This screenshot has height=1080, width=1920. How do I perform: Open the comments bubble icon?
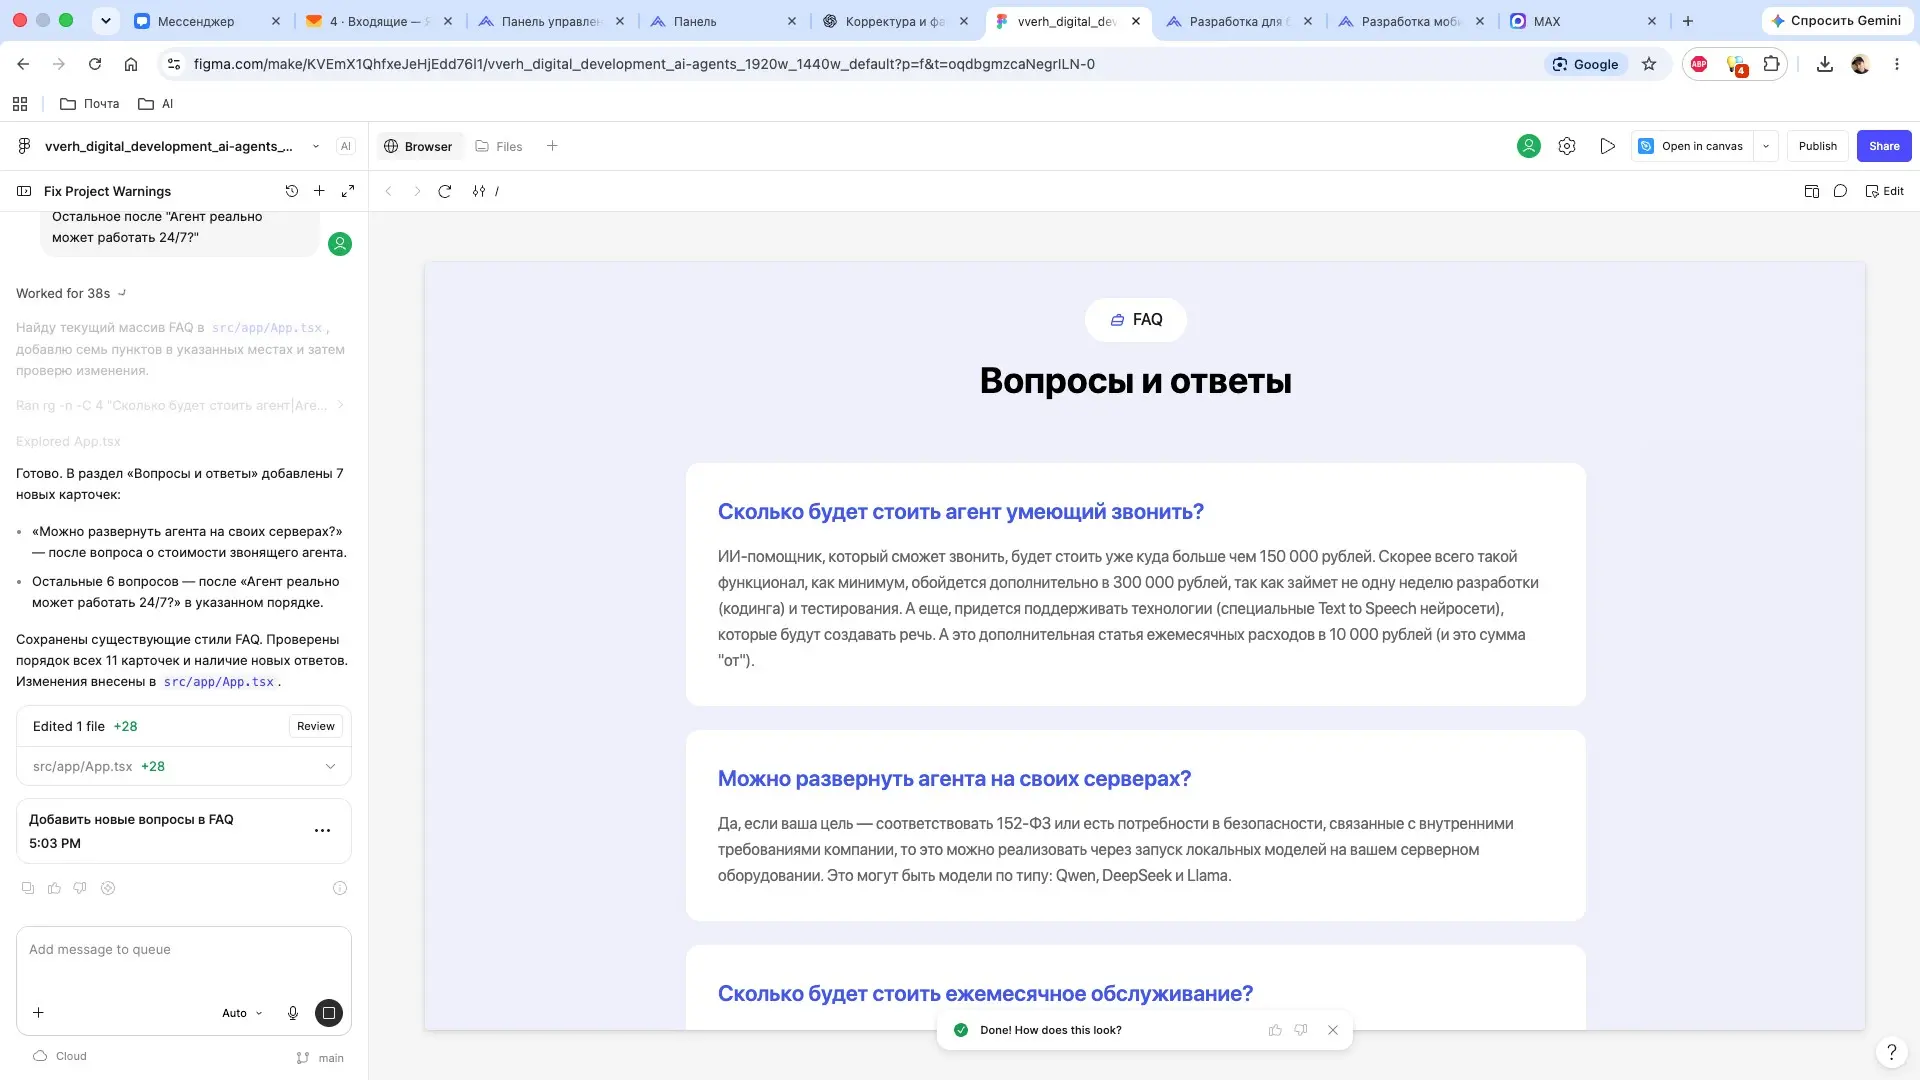coord(1840,191)
